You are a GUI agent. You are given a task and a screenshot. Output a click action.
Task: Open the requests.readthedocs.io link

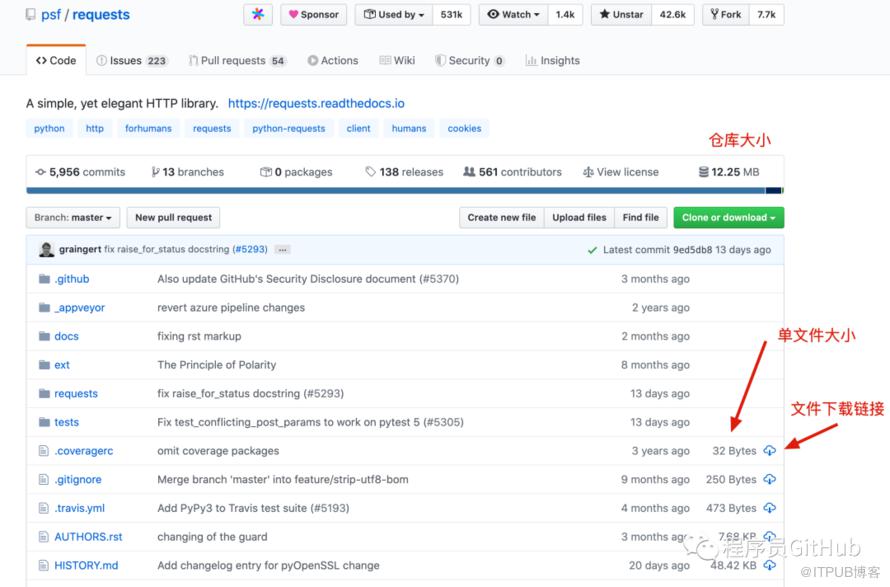click(316, 103)
